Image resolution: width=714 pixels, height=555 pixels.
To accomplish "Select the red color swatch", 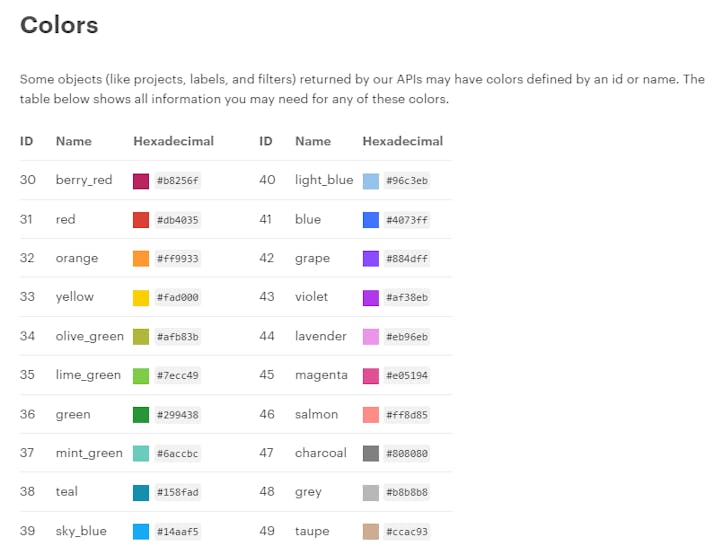I will 141,220.
